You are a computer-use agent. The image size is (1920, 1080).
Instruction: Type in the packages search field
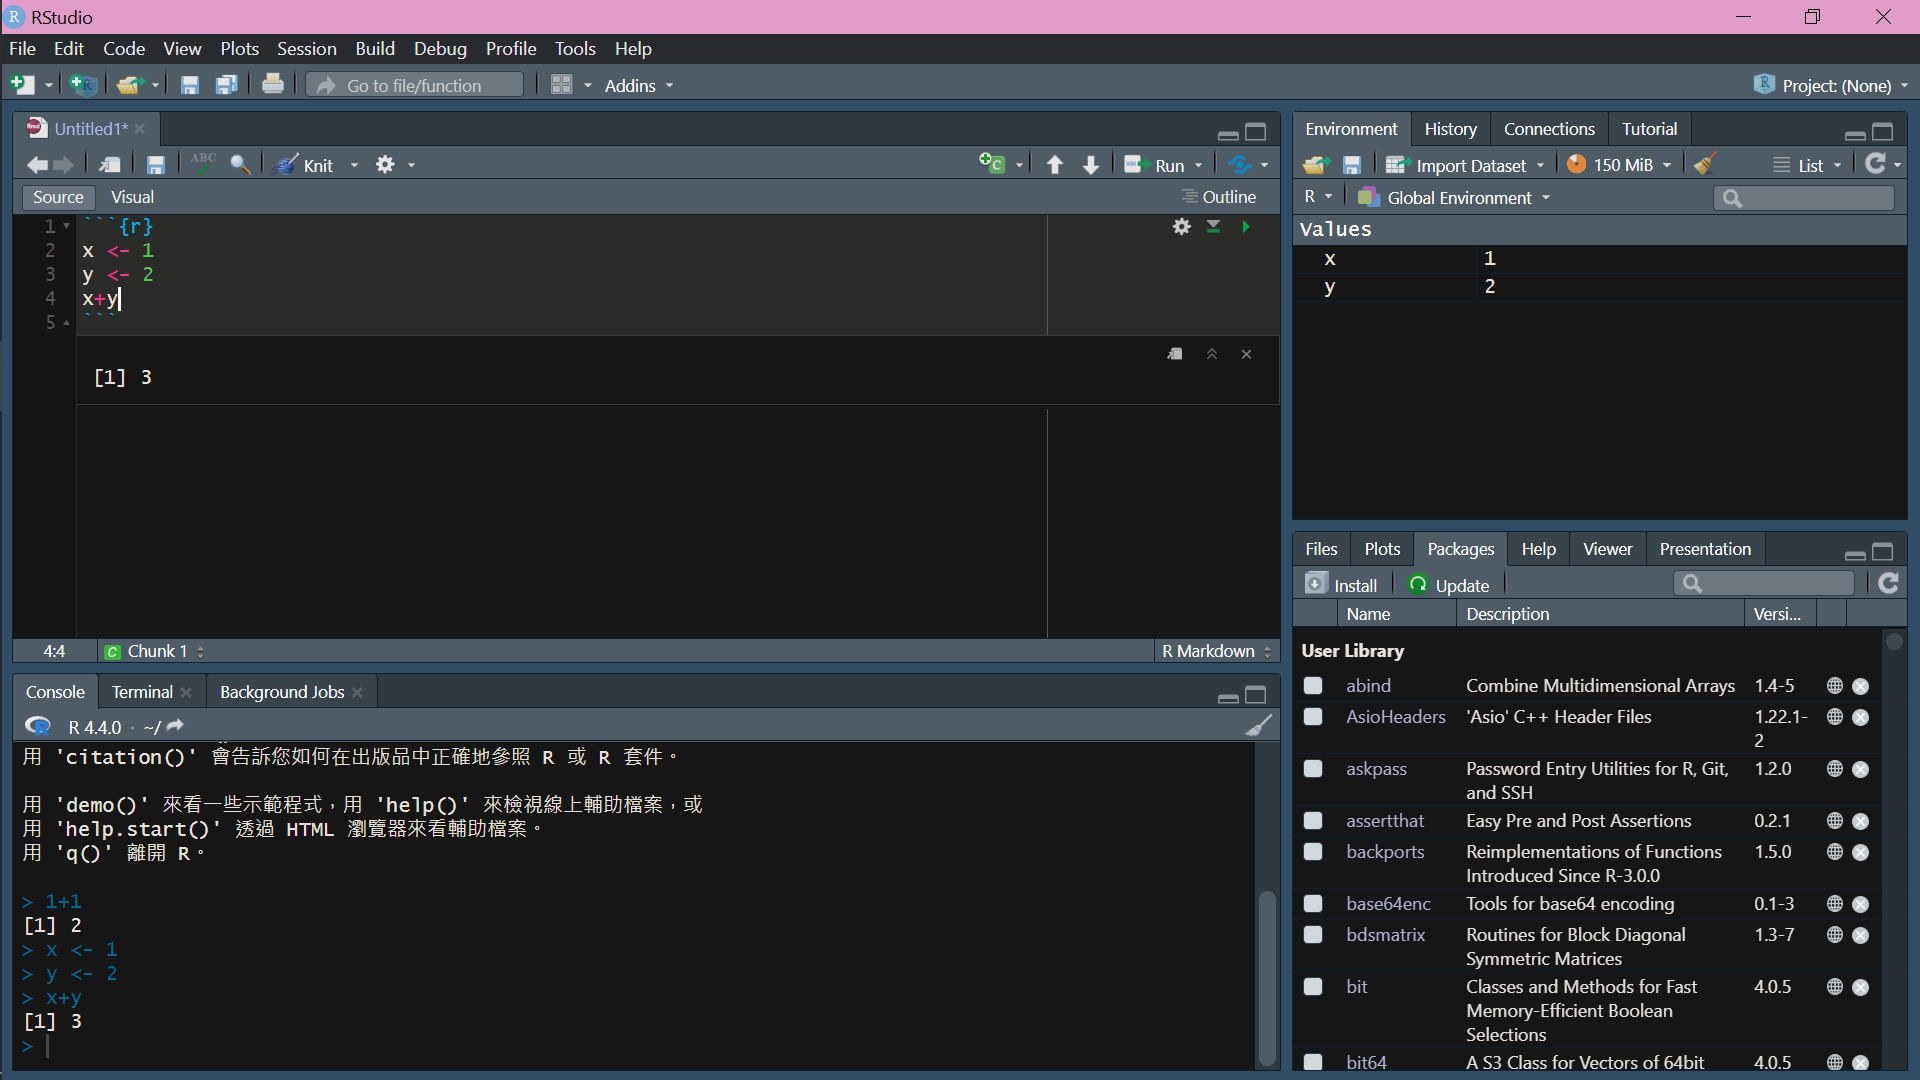[x=1763, y=583]
